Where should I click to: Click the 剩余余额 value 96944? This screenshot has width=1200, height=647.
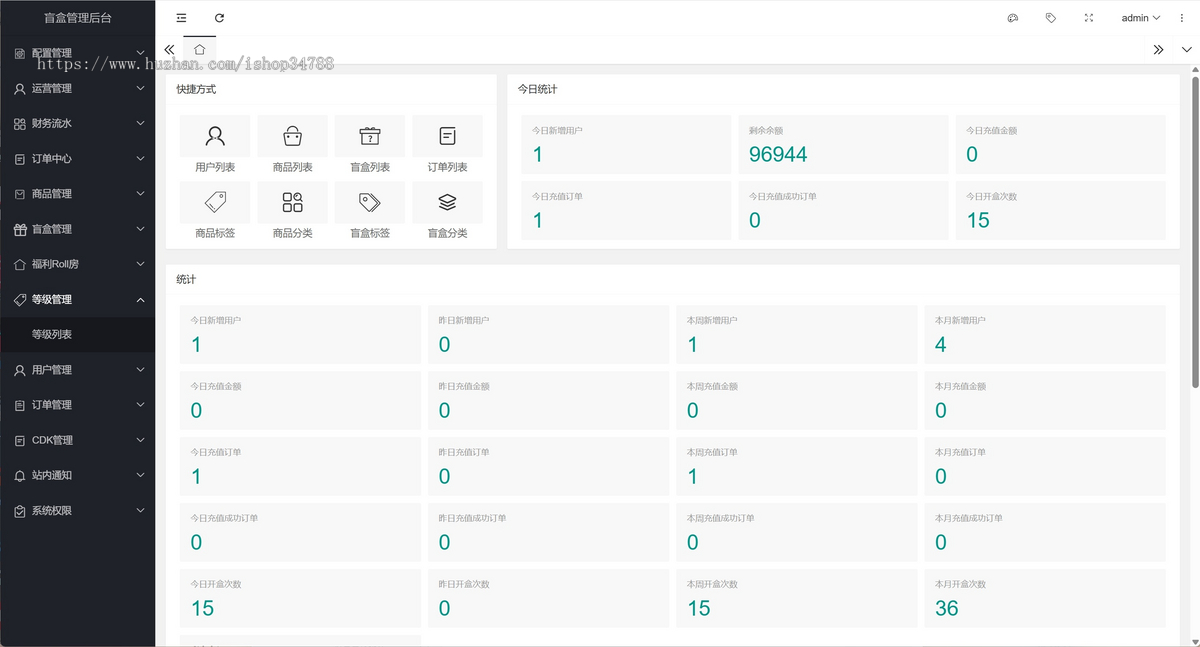(x=778, y=154)
